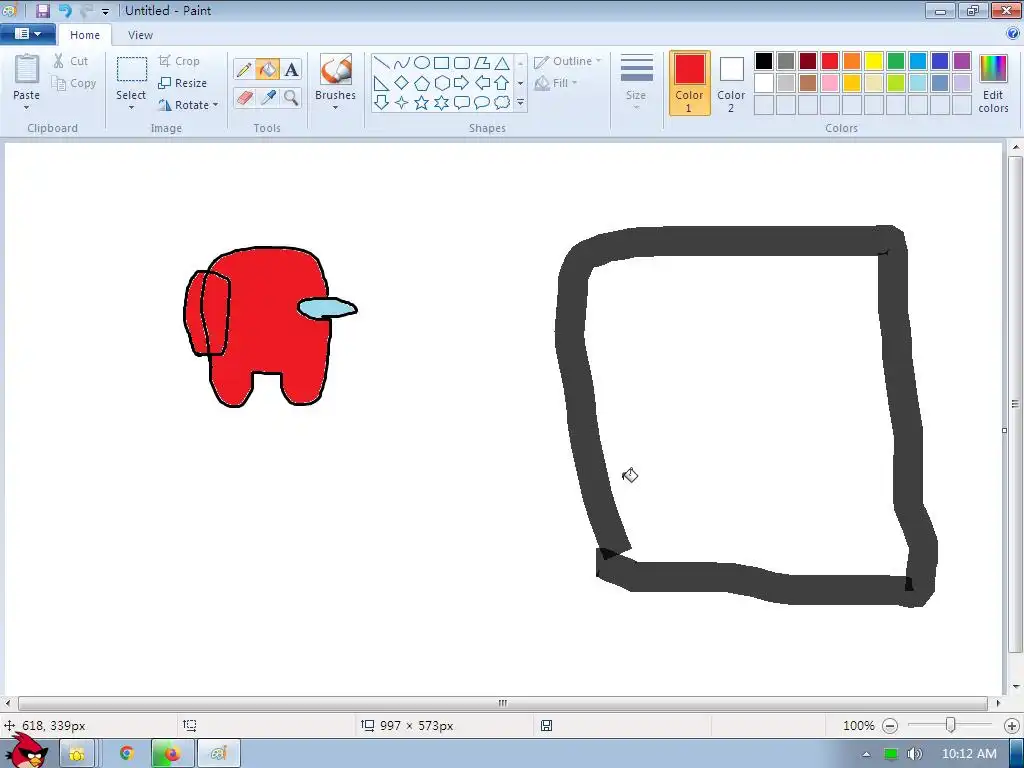Screen dimensions: 1024x768
Task: Click the Start button with Angry Bird
Action: pos(27,751)
